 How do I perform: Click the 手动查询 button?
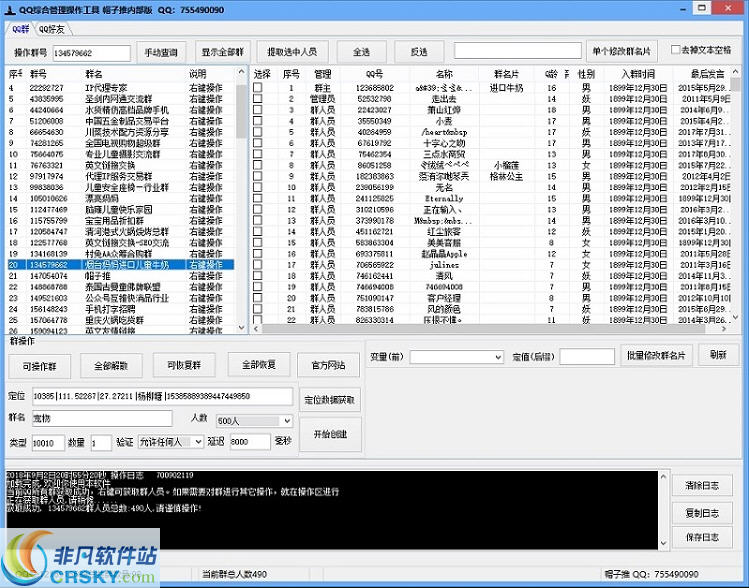[161, 52]
